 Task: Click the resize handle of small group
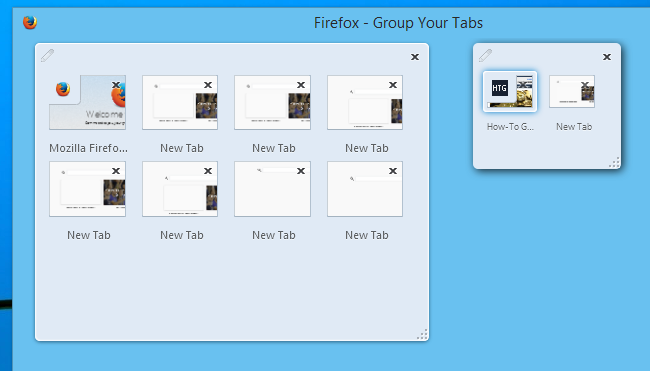[614, 162]
